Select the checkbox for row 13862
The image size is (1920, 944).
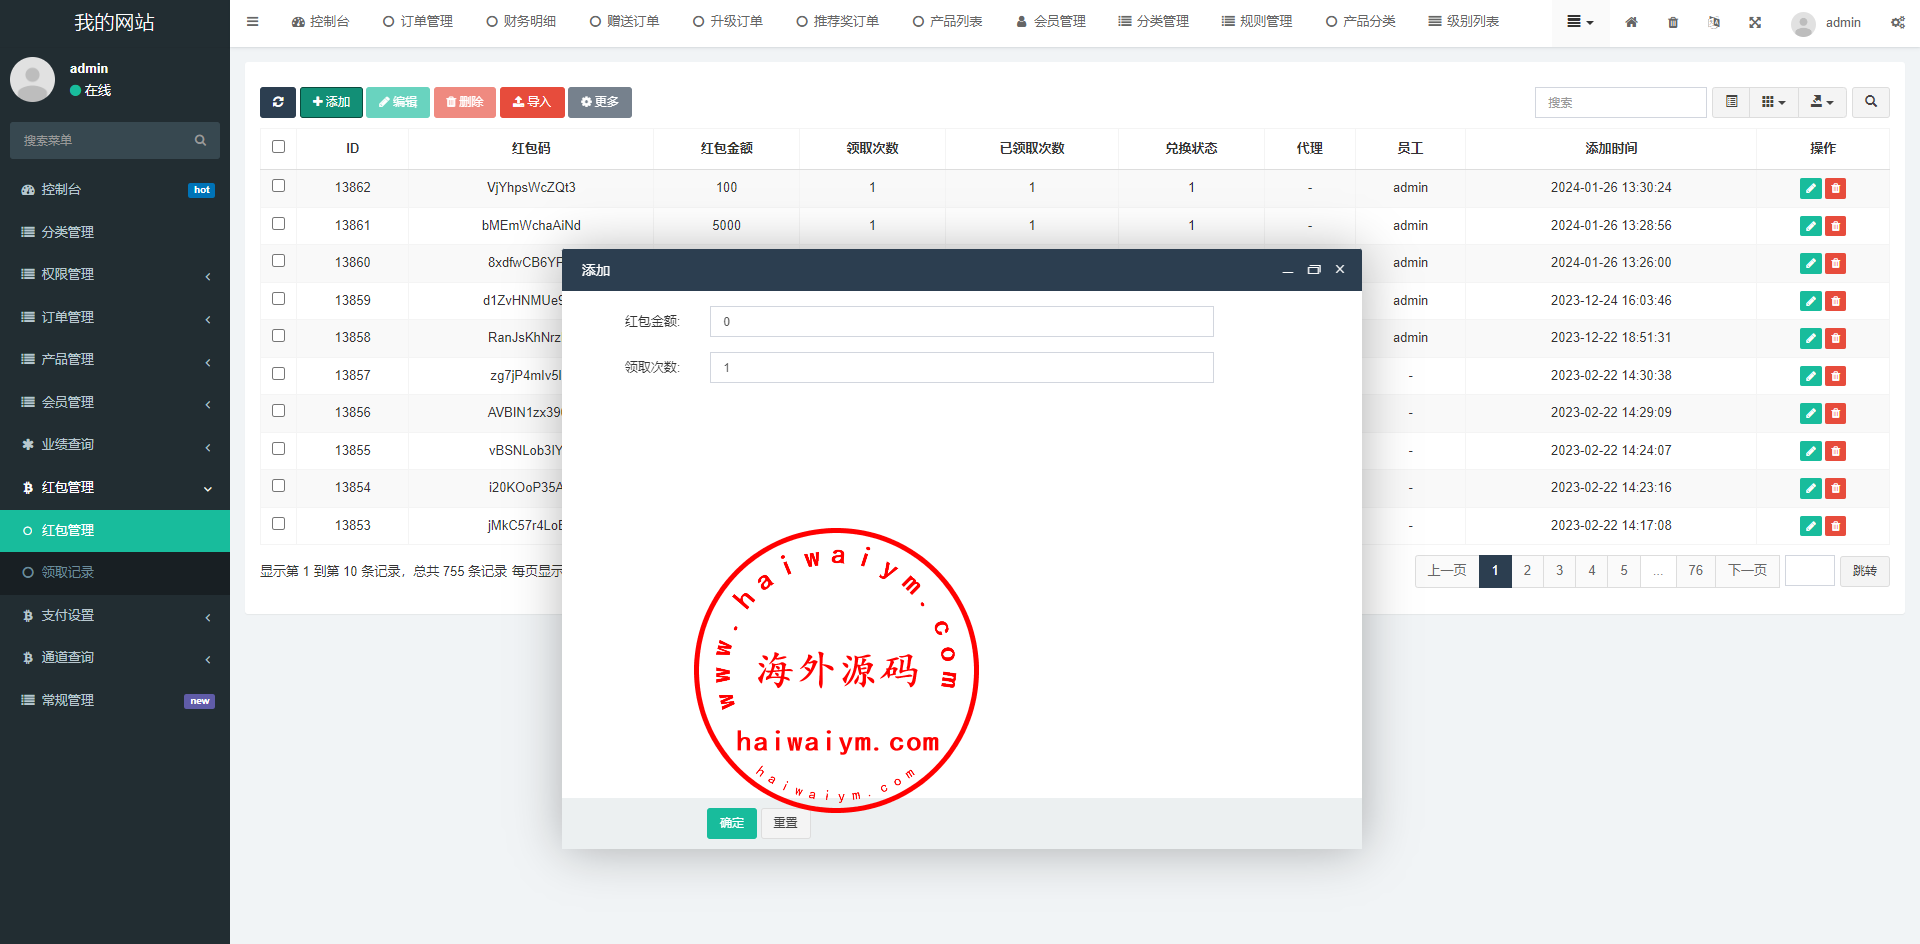[x=279, y=186]
